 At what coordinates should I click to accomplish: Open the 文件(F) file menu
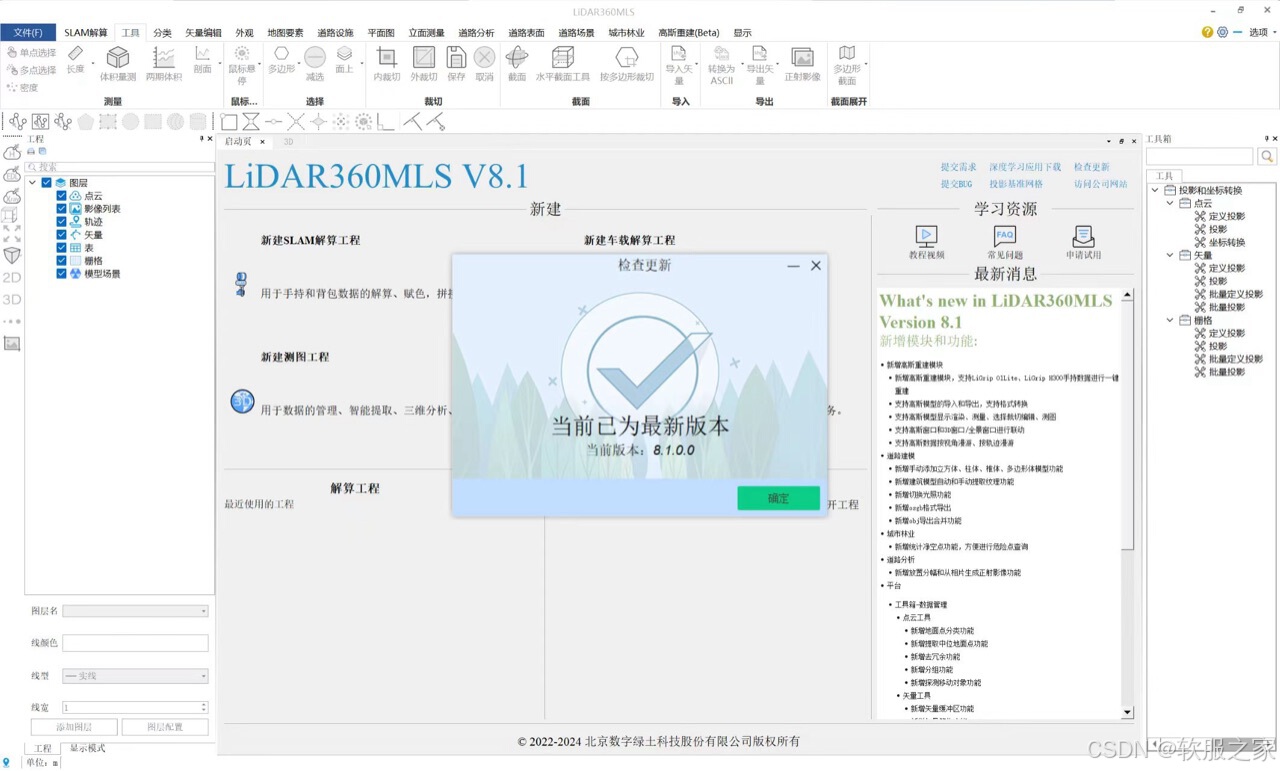(27, 33)
